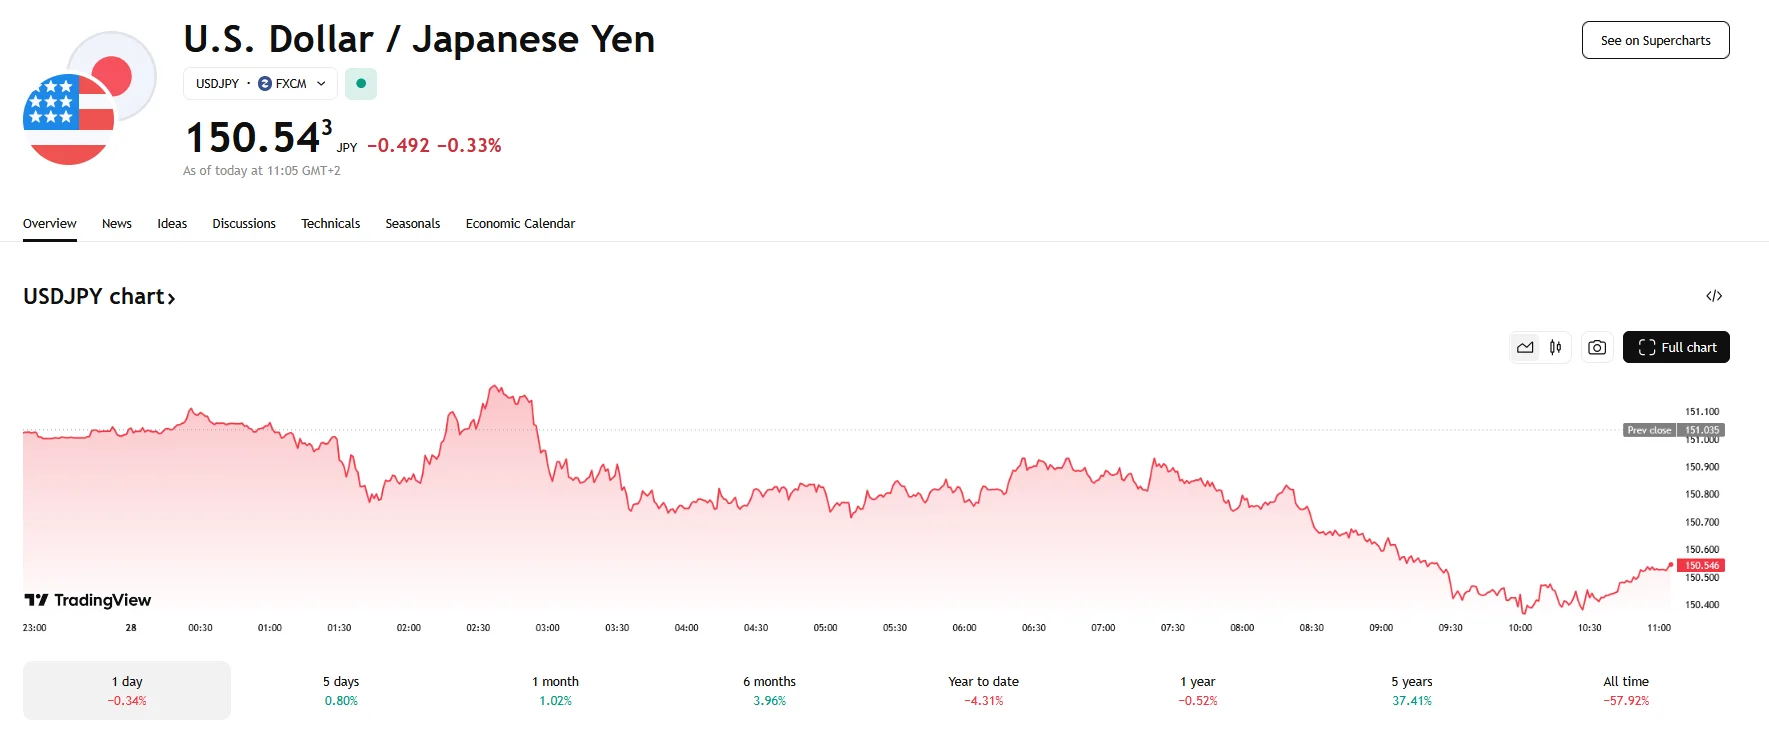This screenshot has height=745, width=1769.
Task: Go to the Economic Calendar tab
Action: point(520,224)
